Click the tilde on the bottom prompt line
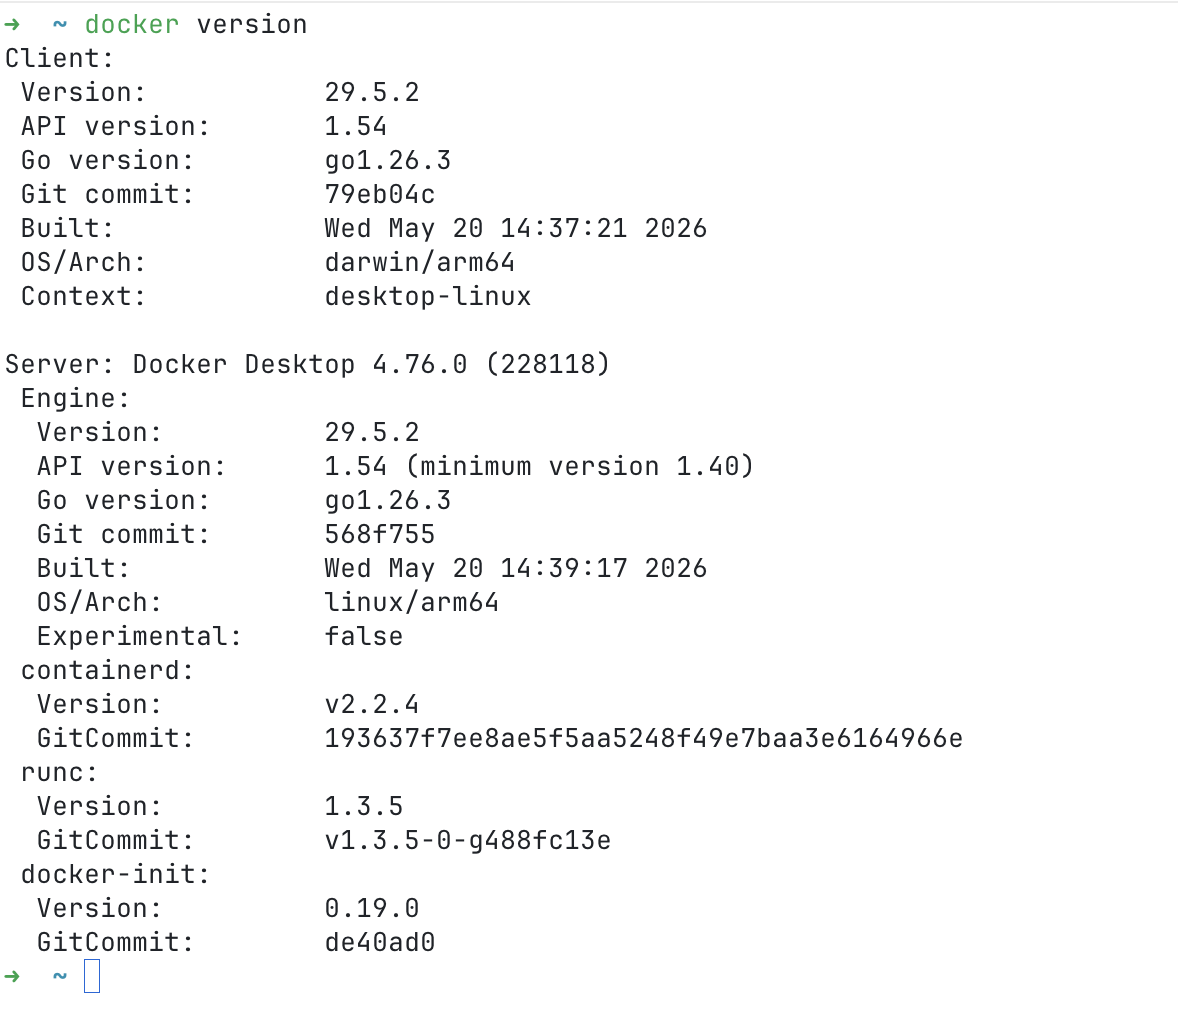Screen dimensions: 1178x1010 [x=59, y=975]
